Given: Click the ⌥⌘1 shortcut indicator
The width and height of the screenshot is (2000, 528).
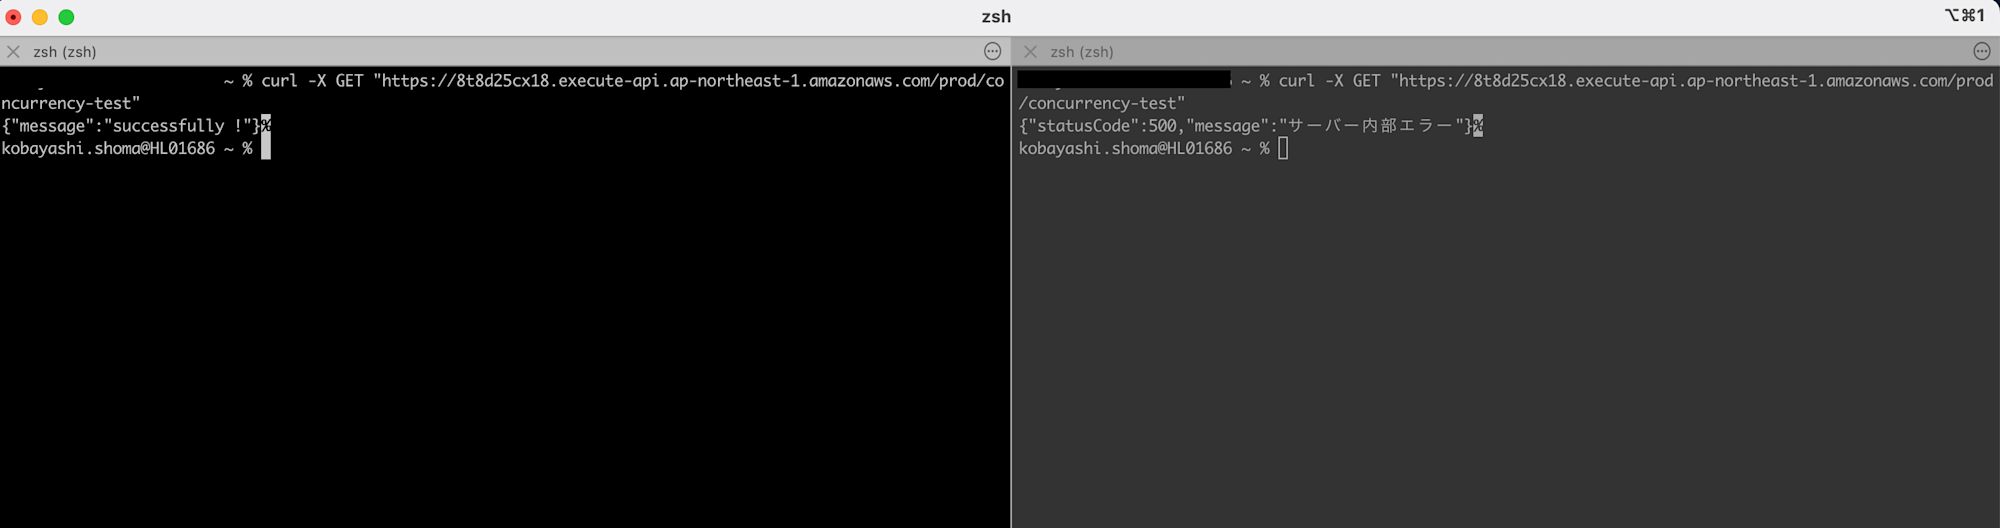Looking at the screenshot, I should tap(1964, 15).
